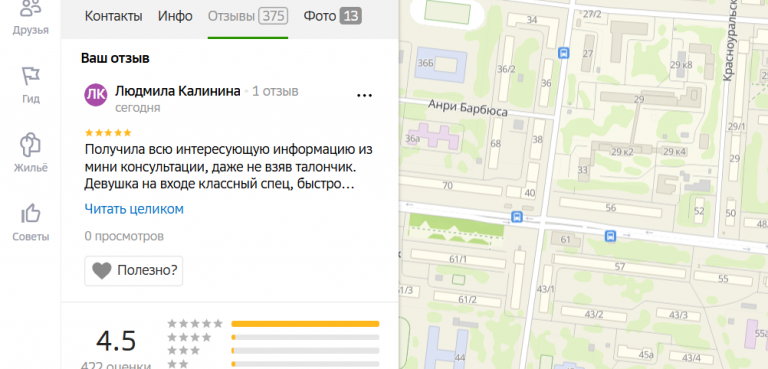Click building 43/3 on the map
768x369 pixels.
pos(678,315)
